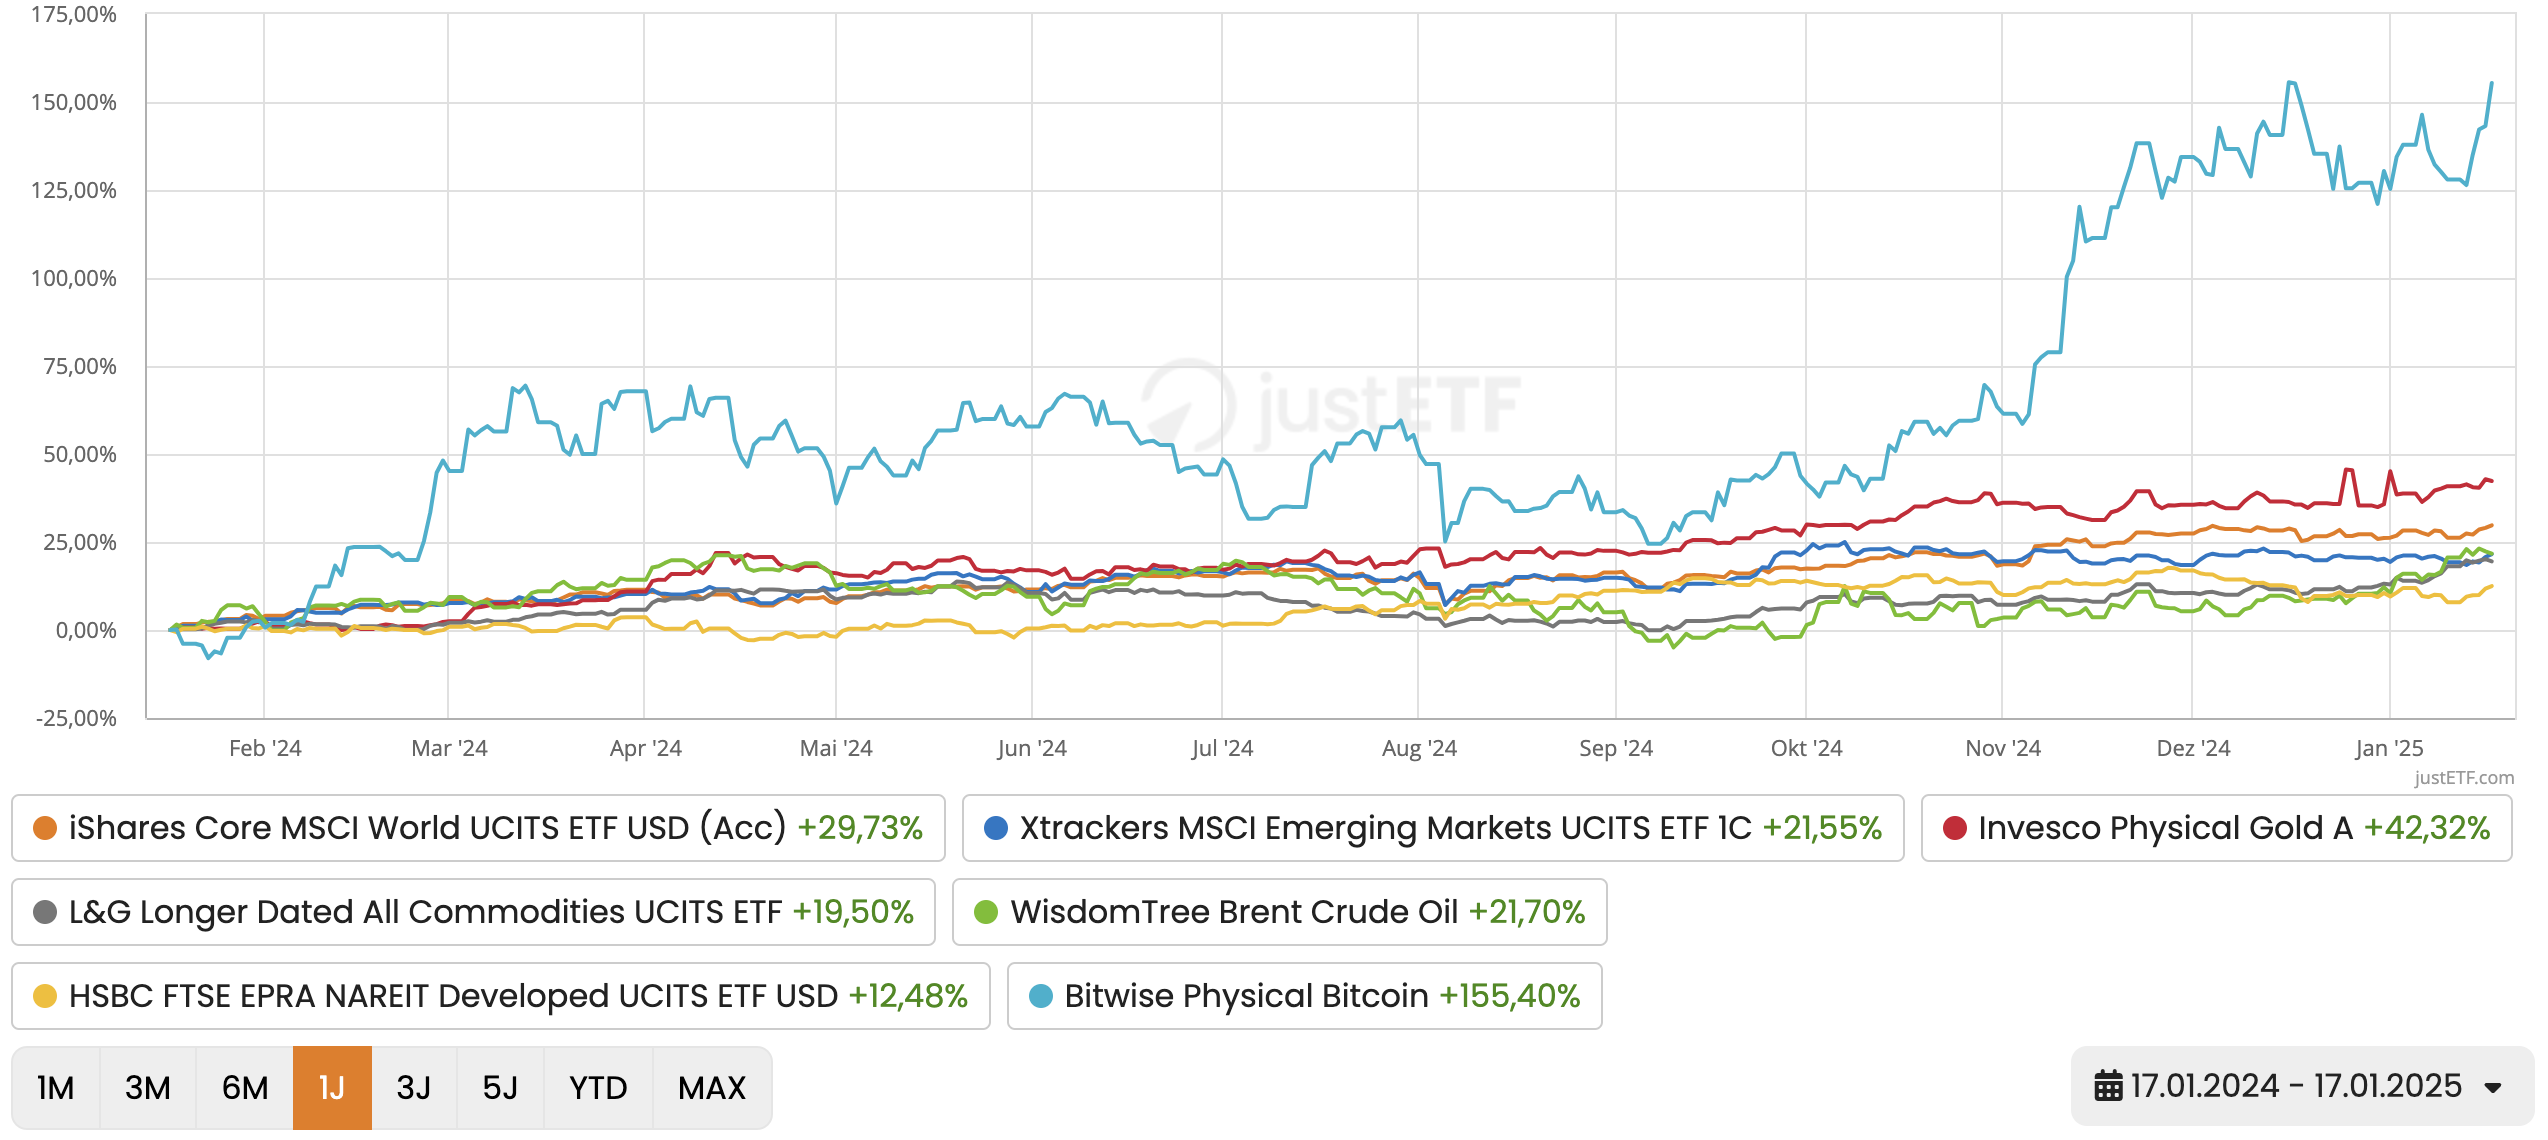Click the red dot for Invesco Physical Gold
This screenshot has height=1140, width=2548.
pyautogui.click(x=1955, y=828)
